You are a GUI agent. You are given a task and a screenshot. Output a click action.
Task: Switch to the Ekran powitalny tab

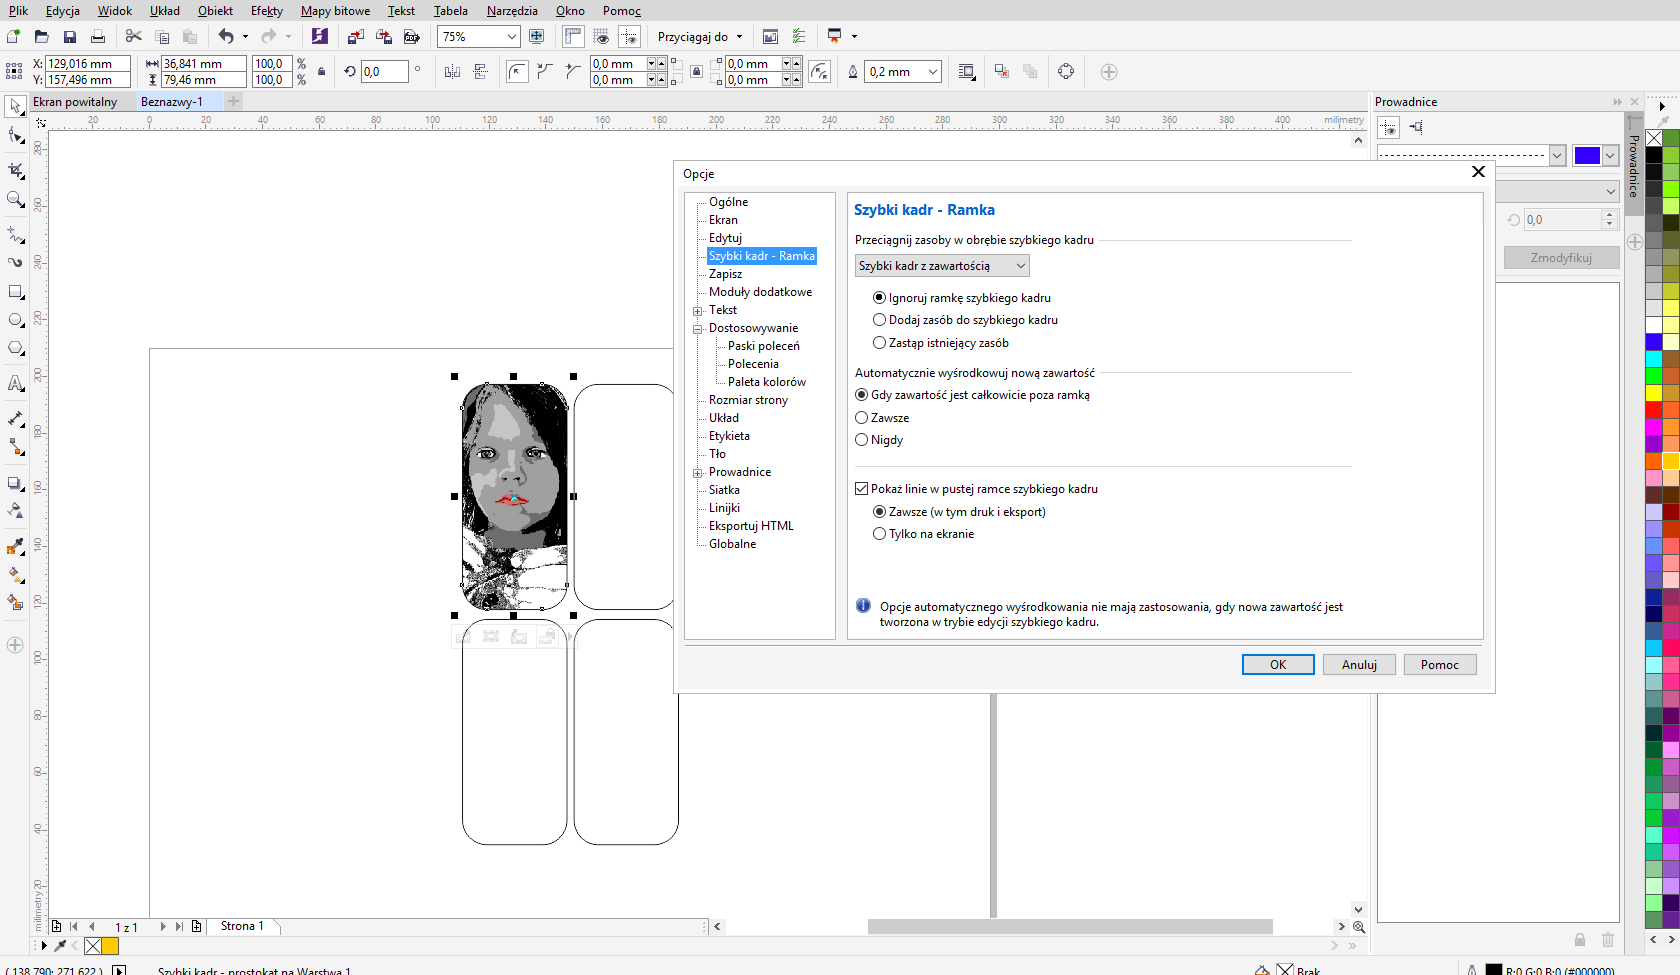tap(75, 102)
